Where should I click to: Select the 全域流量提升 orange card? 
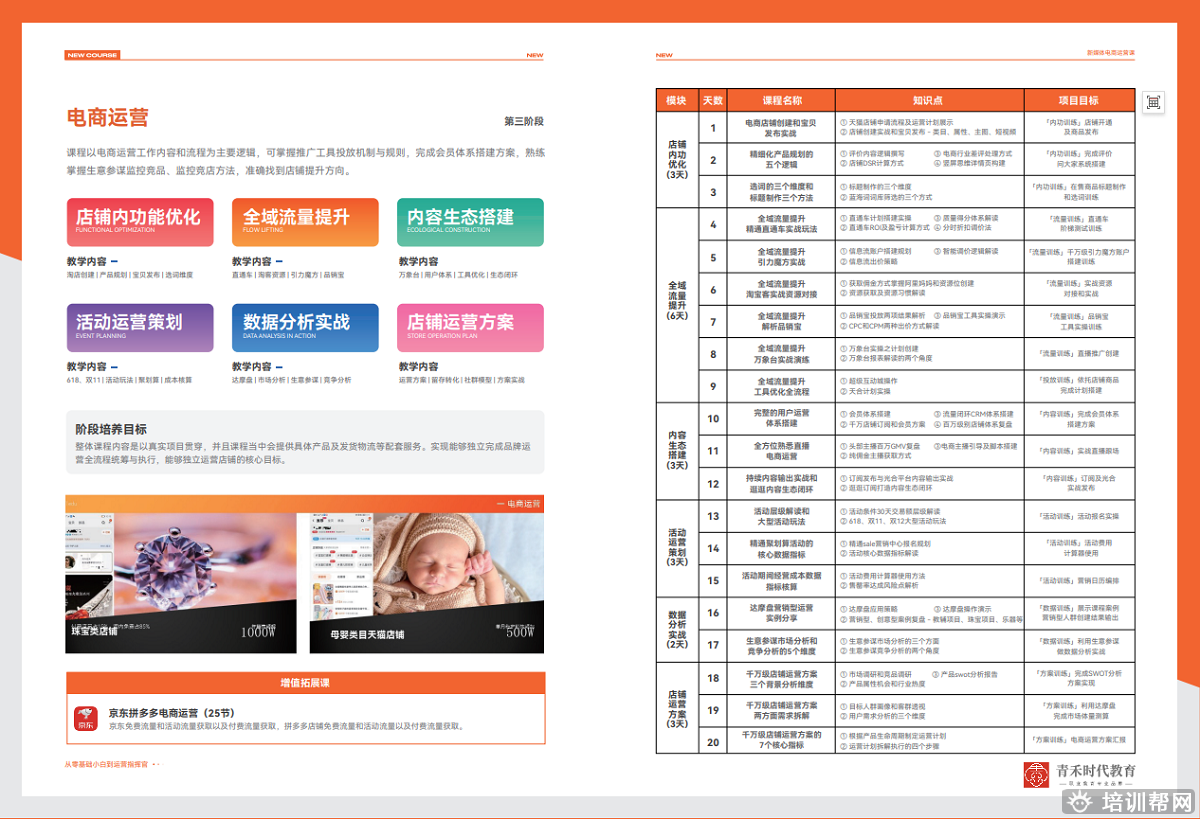tap(305, 222)
